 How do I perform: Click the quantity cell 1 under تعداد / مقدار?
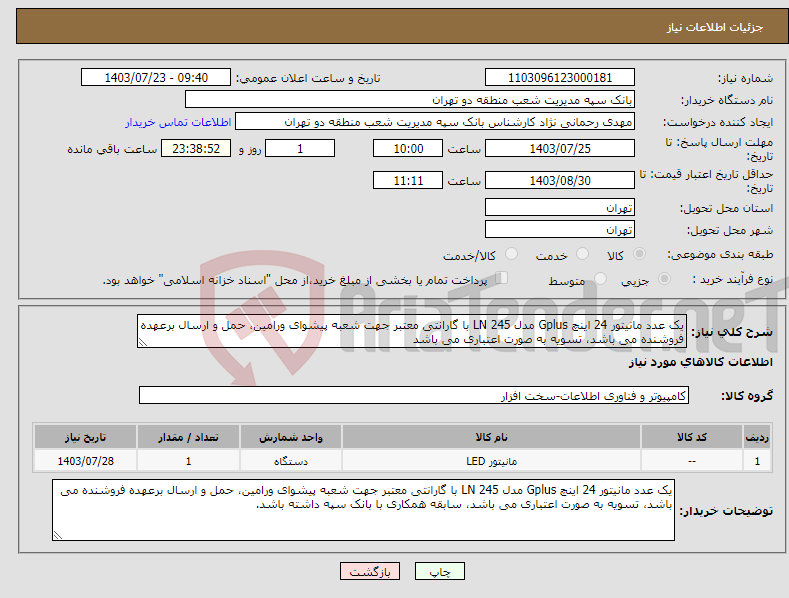point(188,461)
